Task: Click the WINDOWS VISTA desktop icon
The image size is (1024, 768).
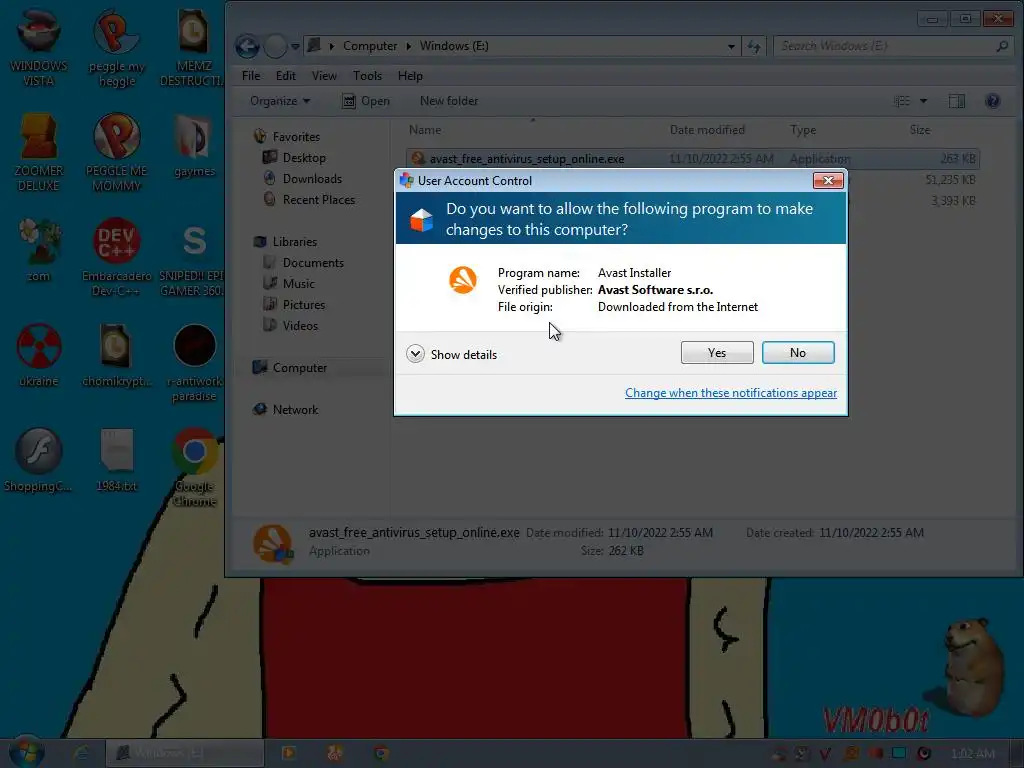Action: pos(39,49)
